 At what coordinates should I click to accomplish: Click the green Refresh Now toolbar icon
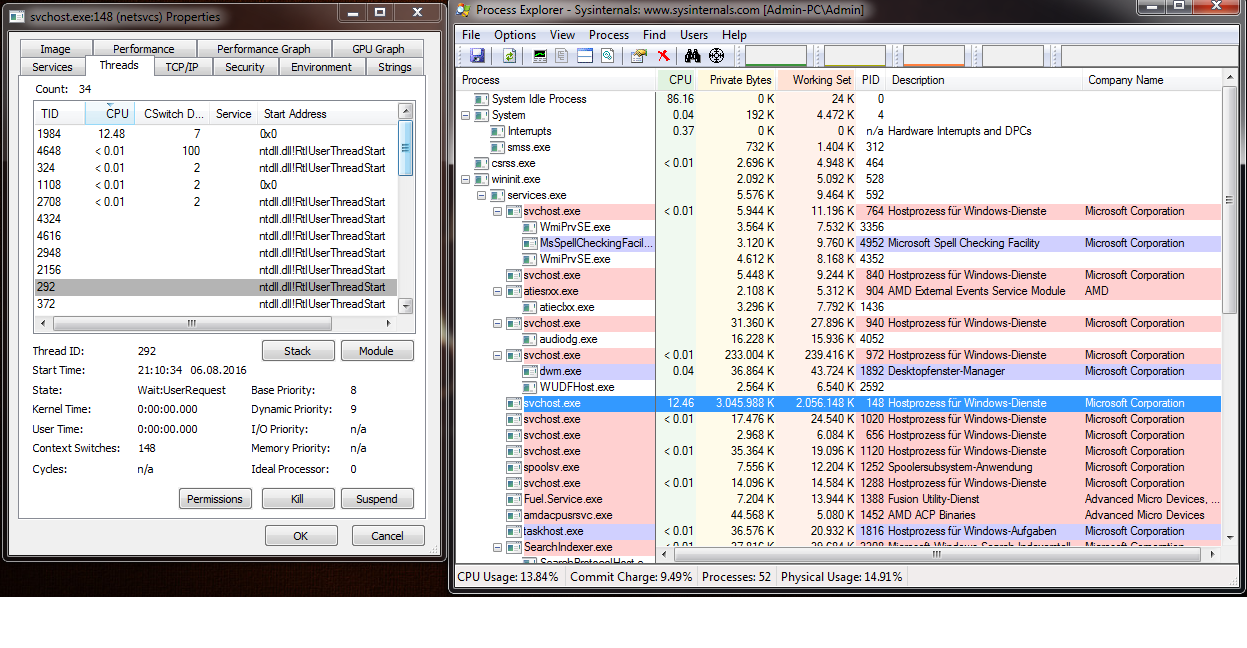(510, 56)
